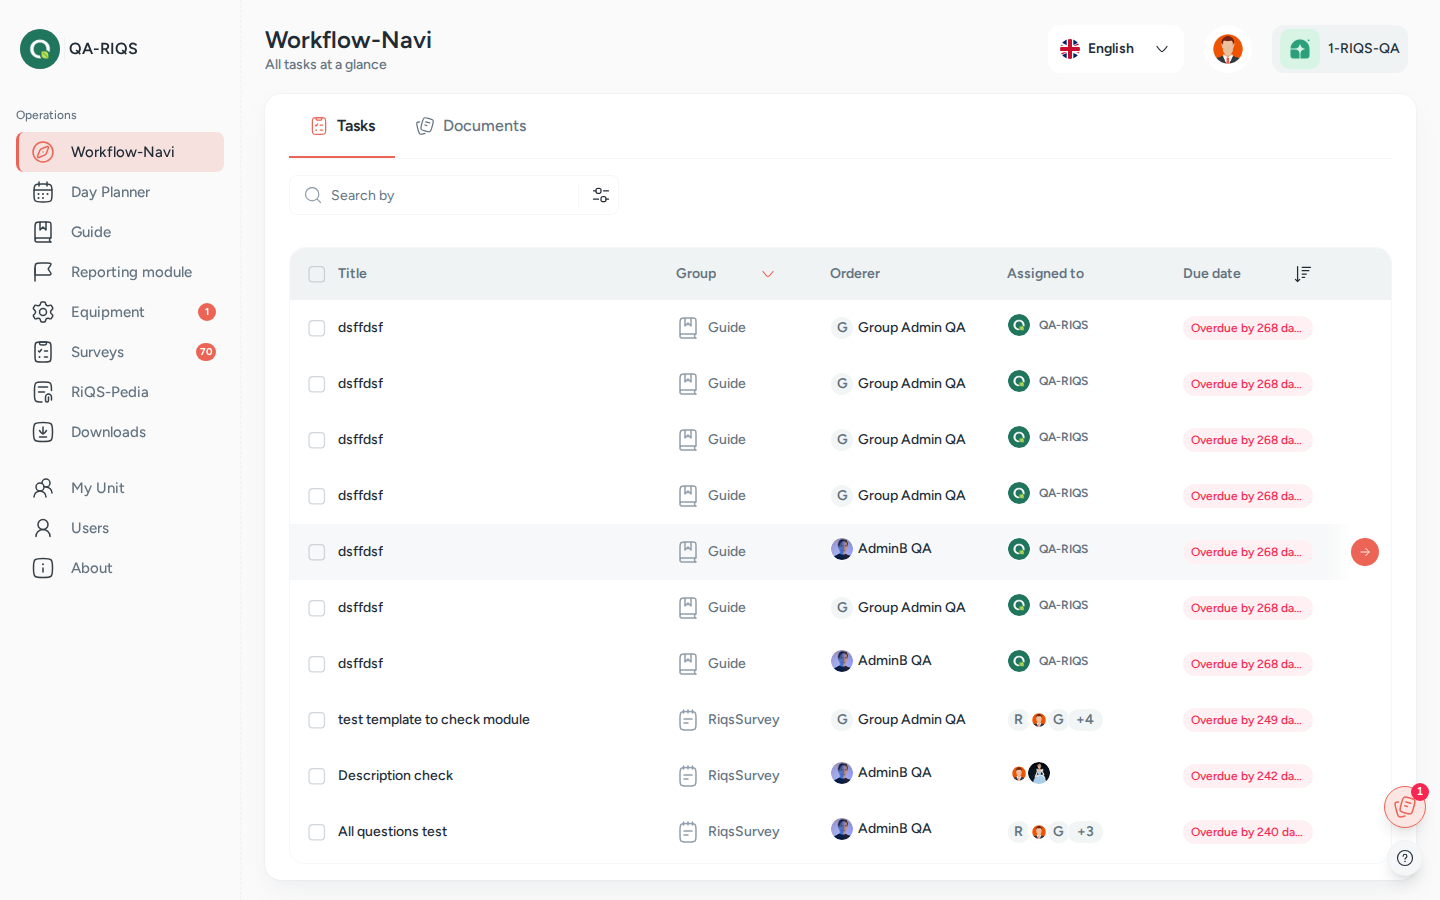
Task: Click the Equipment gear icon
Action: 43,312
